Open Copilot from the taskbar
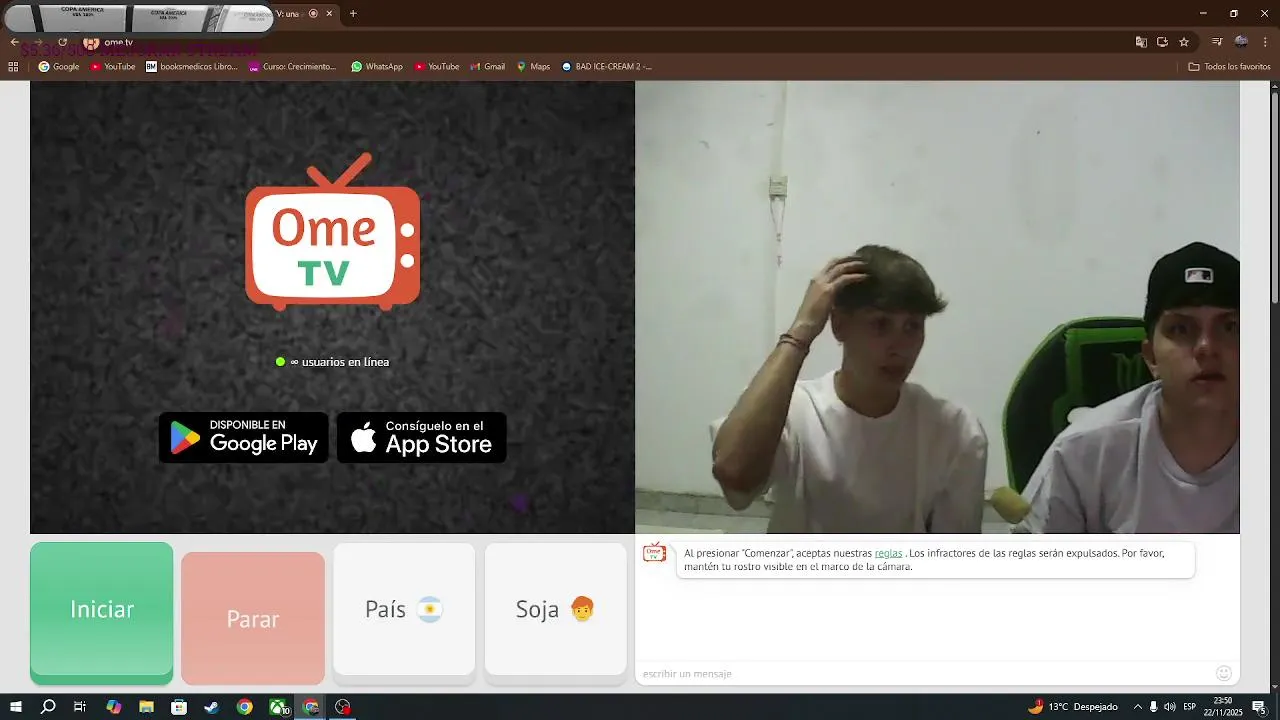This screenshot has width=1280, height=720. coord(113,707)
